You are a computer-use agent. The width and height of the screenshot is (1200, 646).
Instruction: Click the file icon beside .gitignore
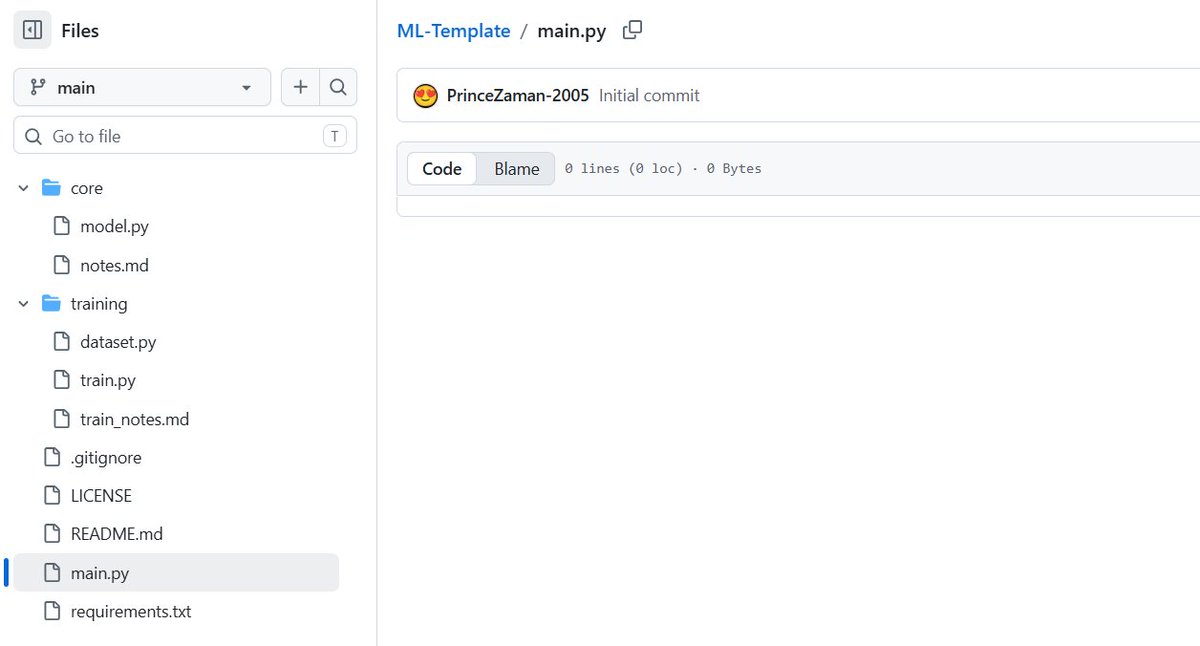(52, 457)
